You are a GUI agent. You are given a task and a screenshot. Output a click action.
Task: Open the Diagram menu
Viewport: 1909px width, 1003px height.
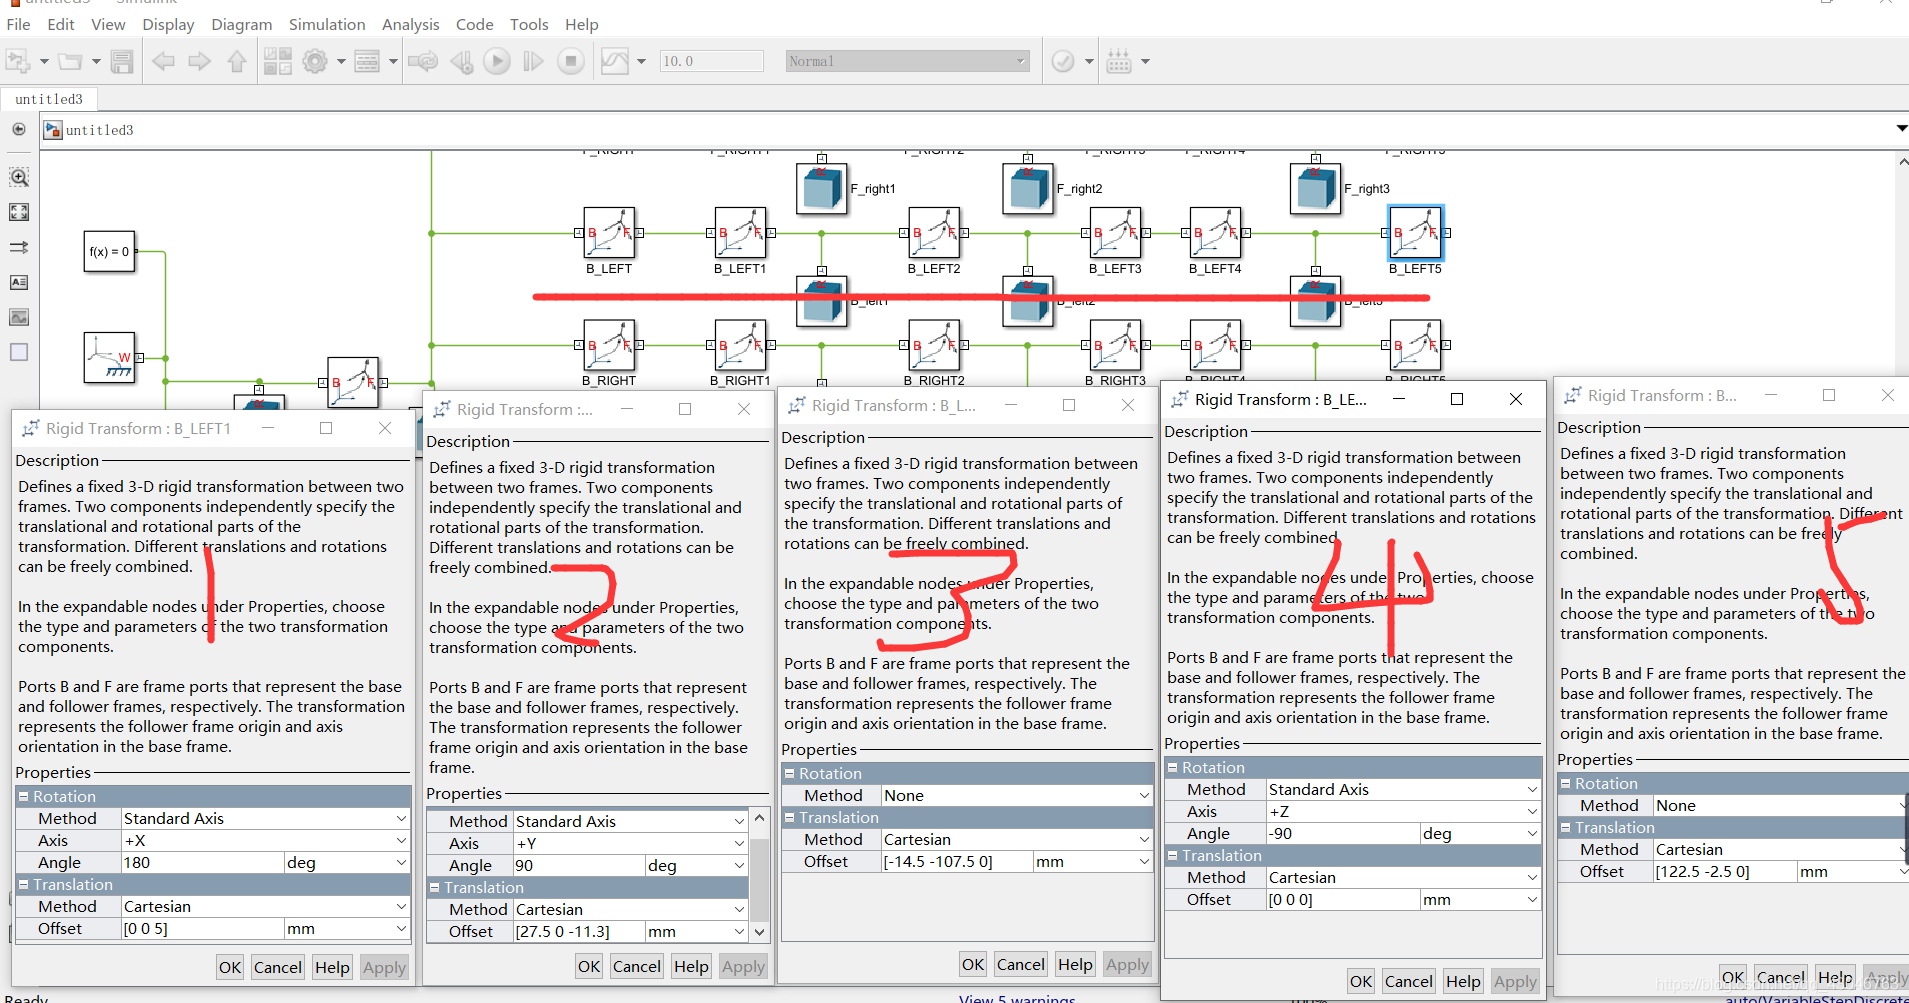click(x=242, y=24)
